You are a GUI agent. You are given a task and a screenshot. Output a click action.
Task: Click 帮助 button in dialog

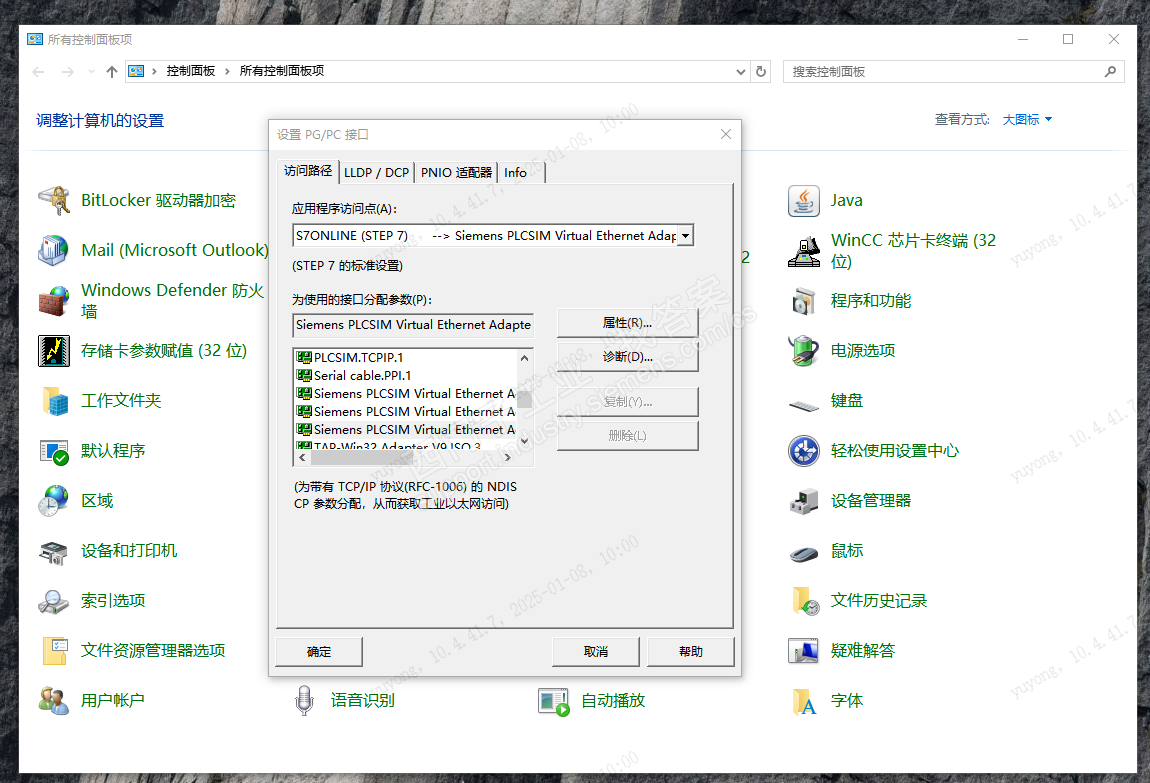click(x=691, y=651)
